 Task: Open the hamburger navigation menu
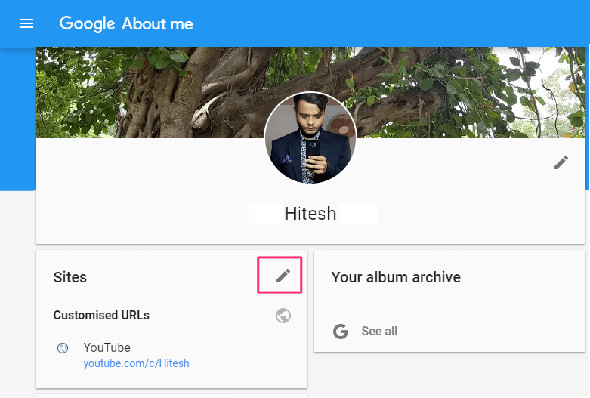click(26, 24)
